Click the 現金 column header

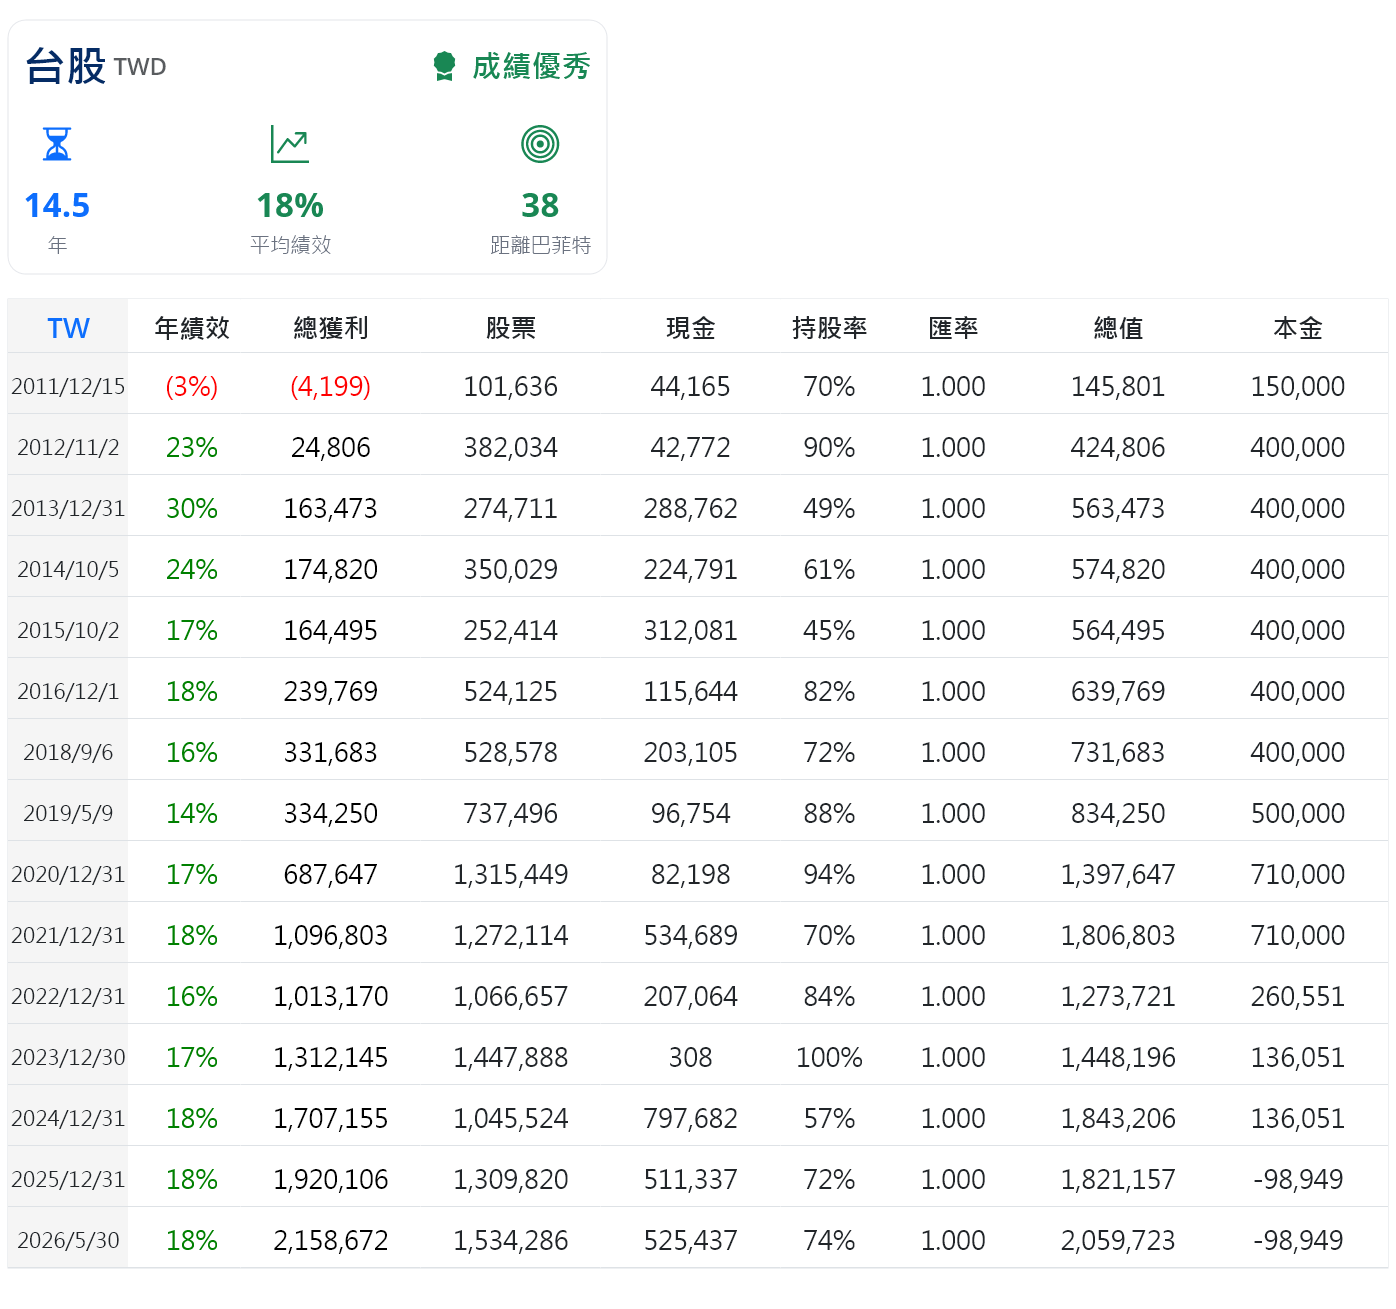click(691, 328)
